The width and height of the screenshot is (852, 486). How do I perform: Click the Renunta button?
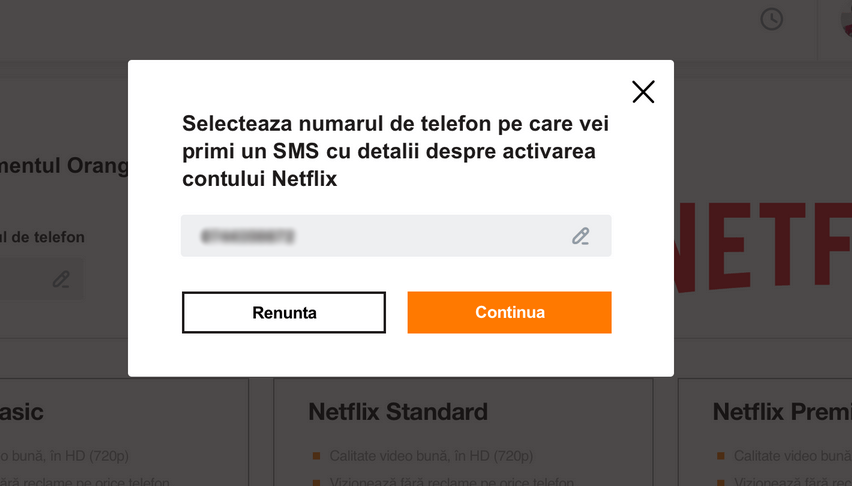point(284,313)
